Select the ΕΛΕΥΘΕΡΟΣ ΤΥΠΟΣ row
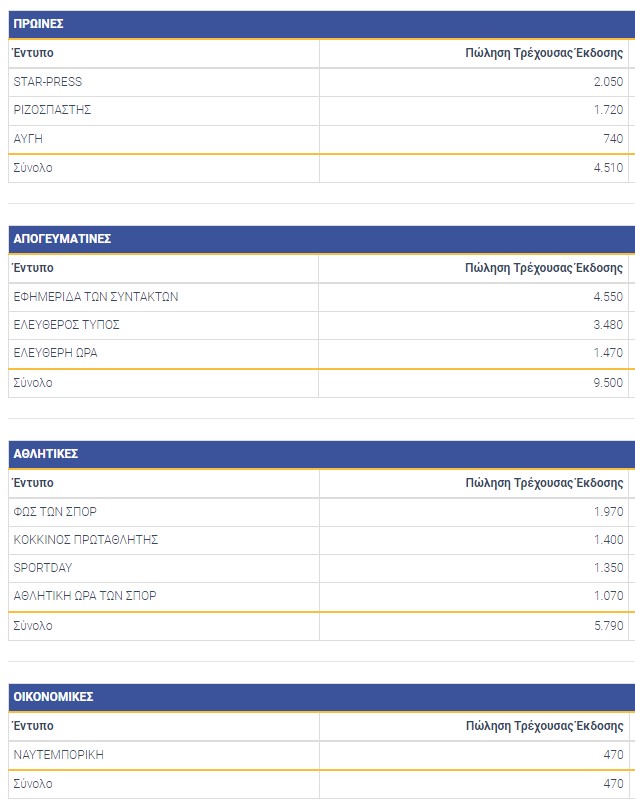Screen dimensions: 635x809 point(67,325)
